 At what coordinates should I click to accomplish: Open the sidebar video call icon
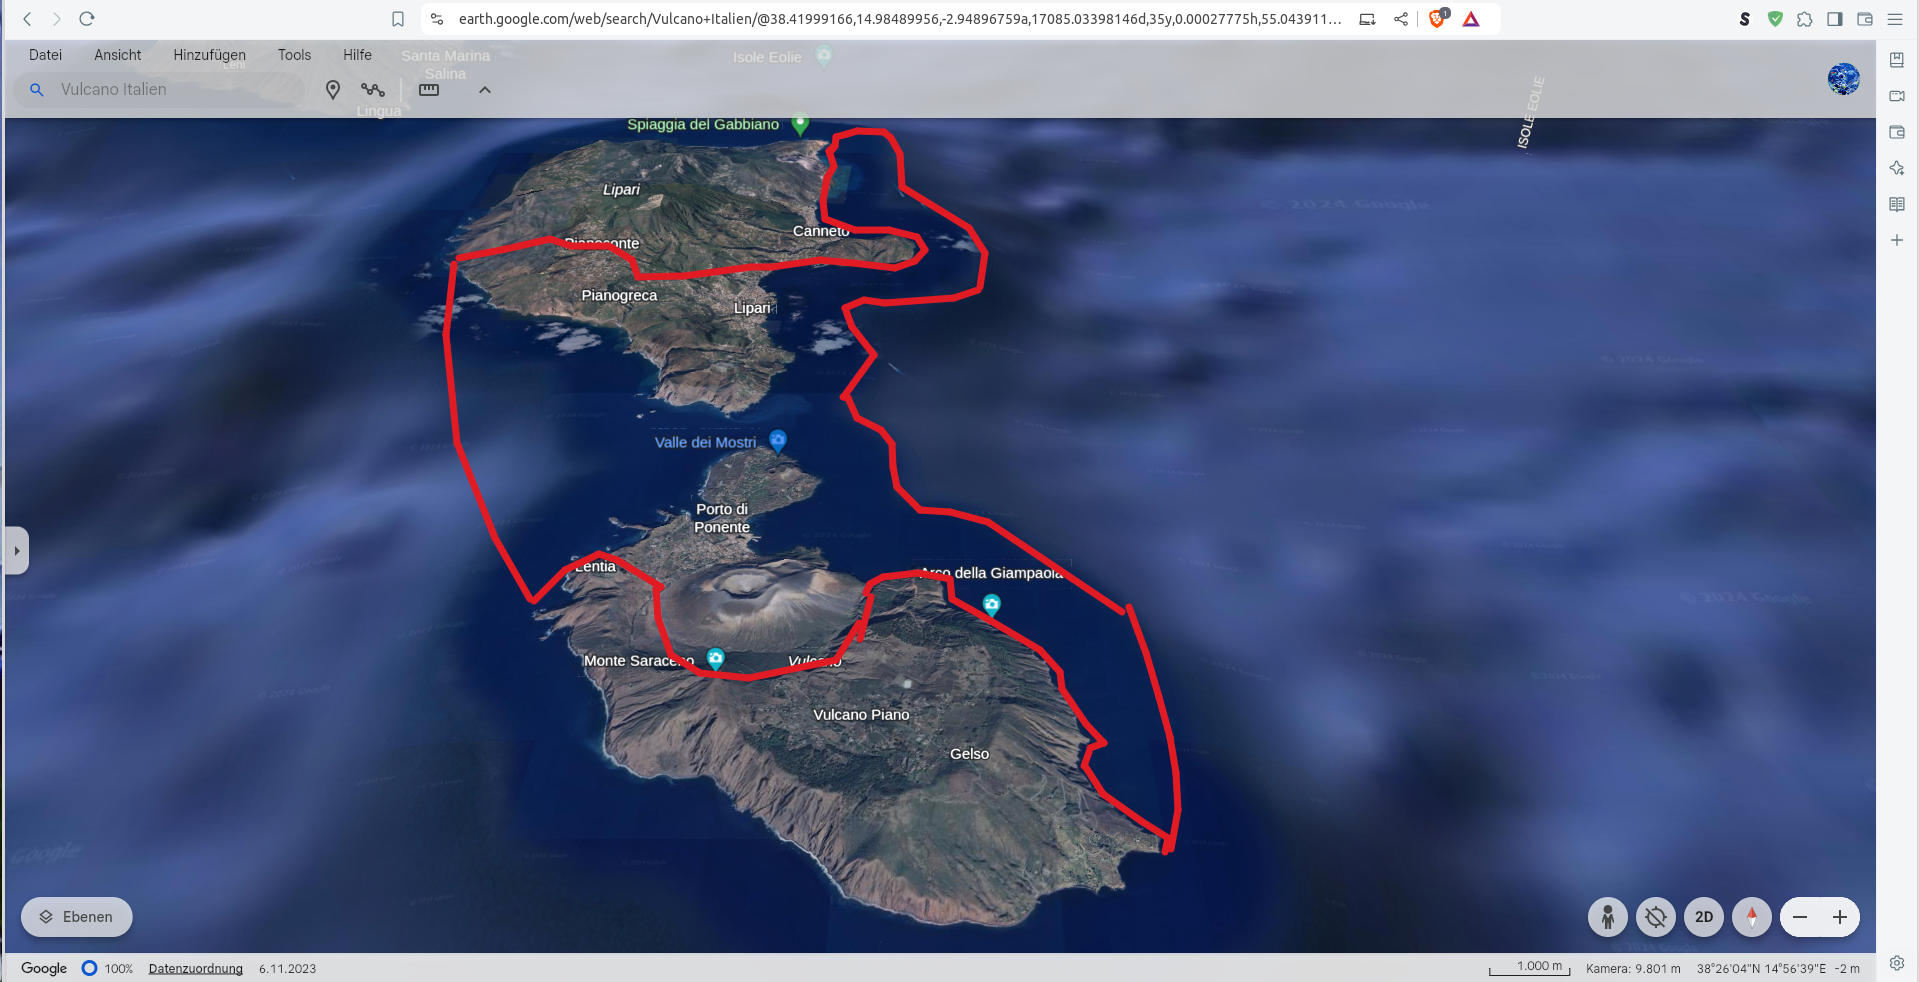1897,96
